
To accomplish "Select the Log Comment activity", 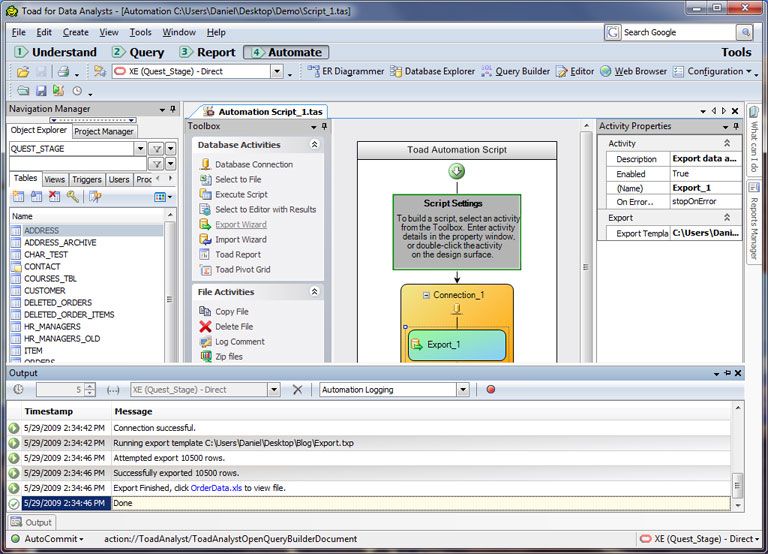I will coord(232,342).
